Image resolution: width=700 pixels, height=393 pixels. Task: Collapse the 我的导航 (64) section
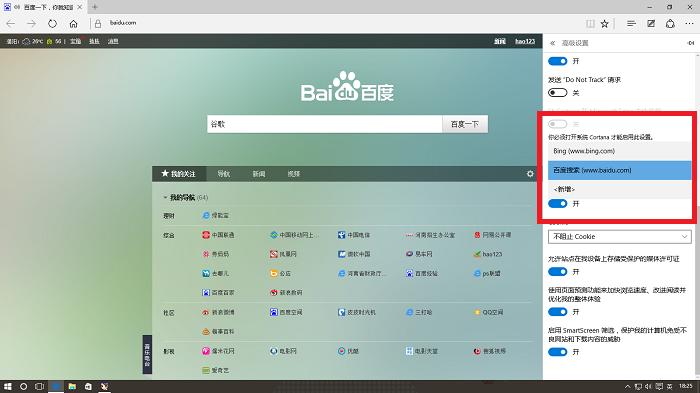tap(165, 197)
